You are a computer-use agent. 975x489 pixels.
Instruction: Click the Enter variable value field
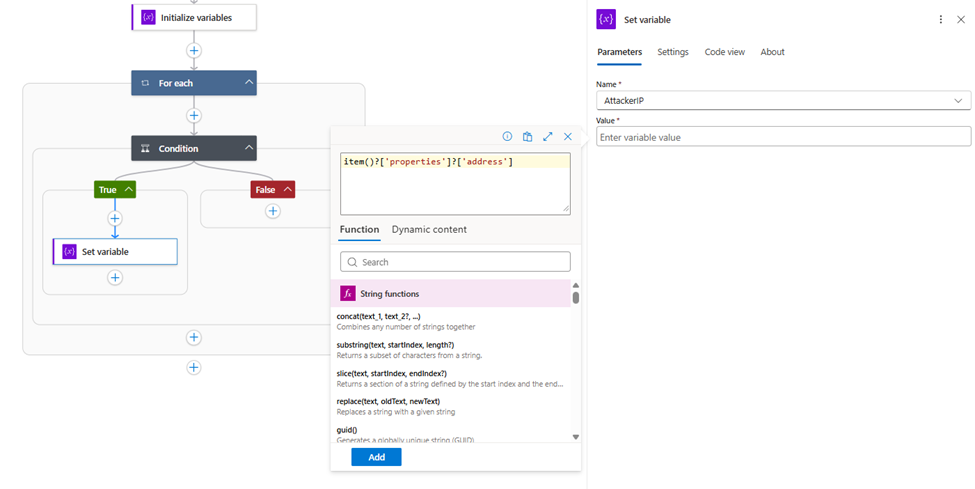point(783,137)
